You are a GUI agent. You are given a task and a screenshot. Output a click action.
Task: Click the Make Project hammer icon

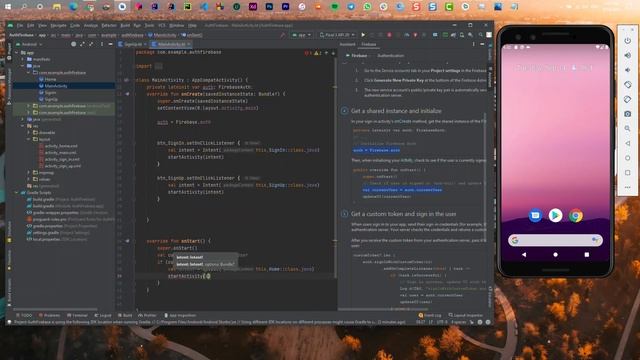pos(282,35)
